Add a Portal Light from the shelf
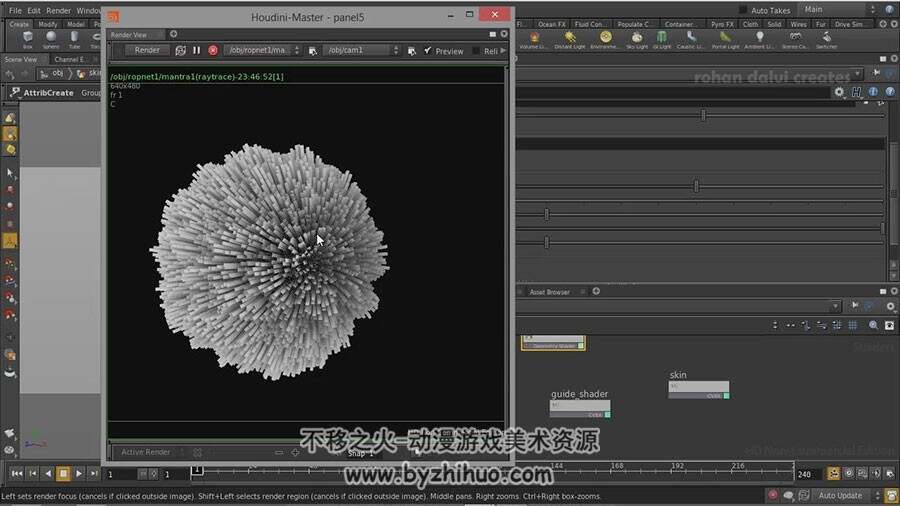 [x=726, y=40]
